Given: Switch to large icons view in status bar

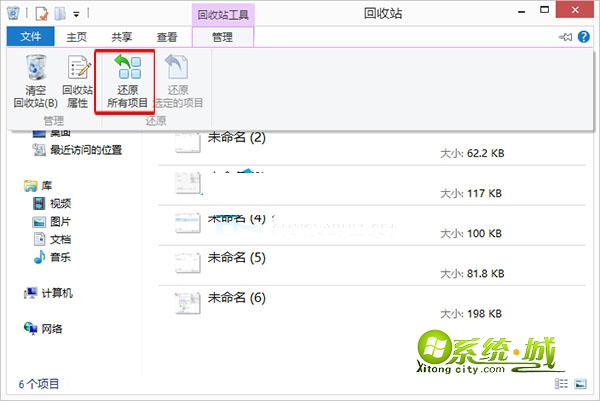Looking at the screenshot, I should pos(579,383).
